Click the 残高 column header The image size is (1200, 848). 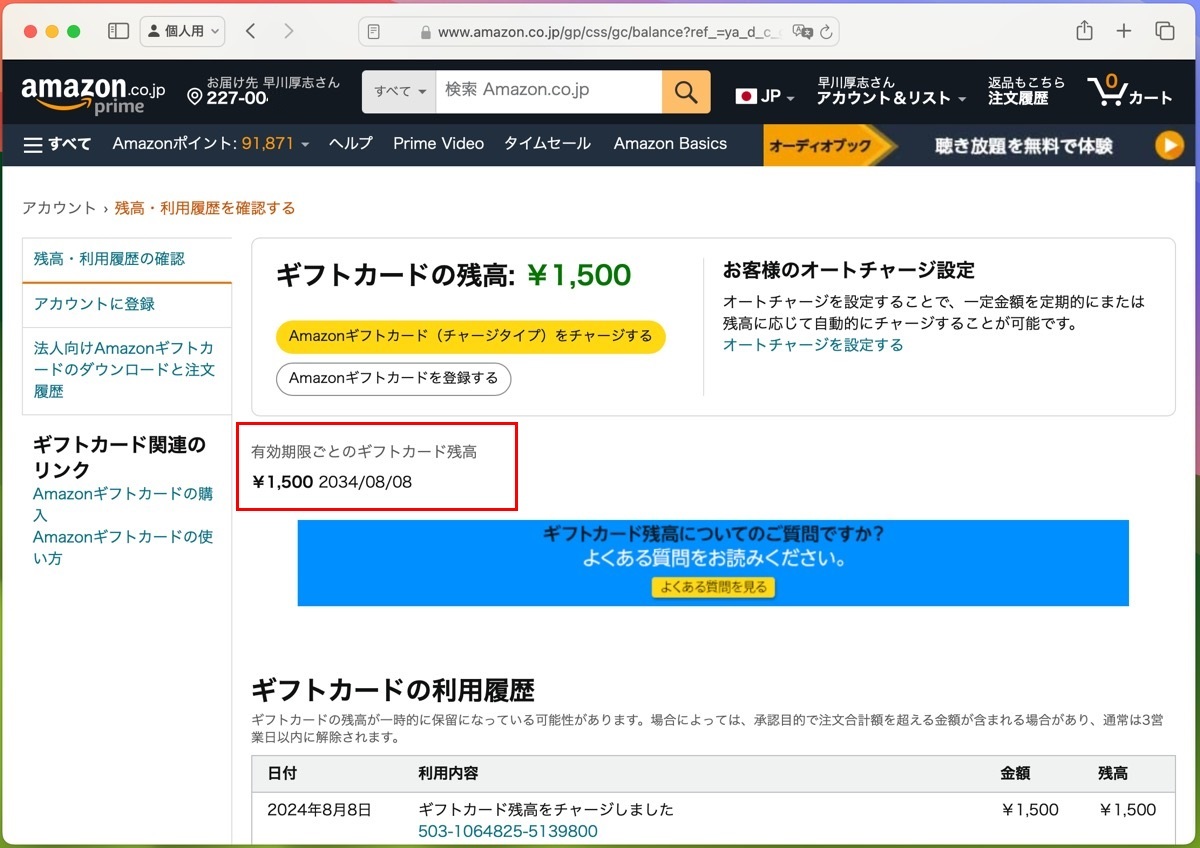point(1114,773)
